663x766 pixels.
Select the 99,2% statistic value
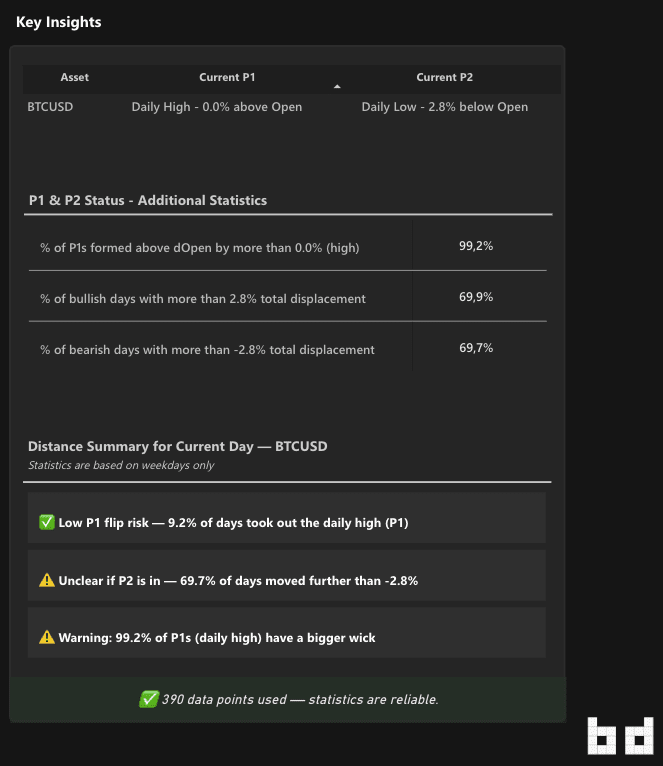[x=476, y=246]
